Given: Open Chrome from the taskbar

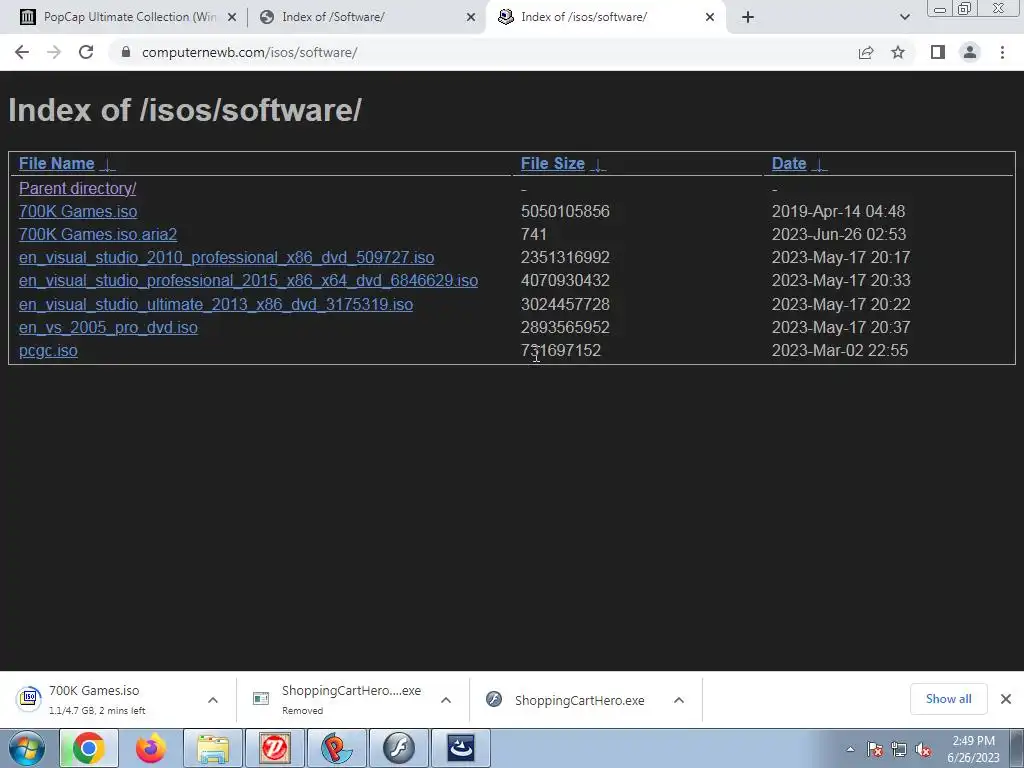Looking at the screenshot, I should 88,748.
